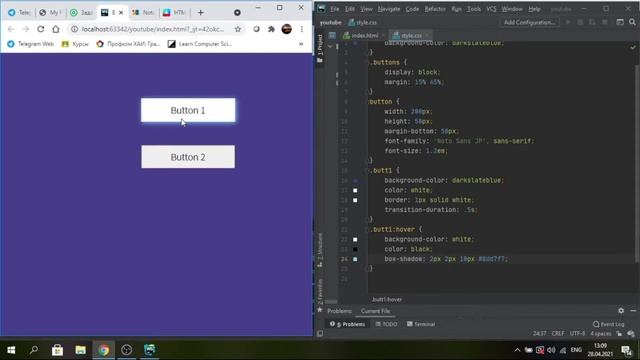The height and width of the screenshot is (360, 640).
Task: Open Chrome extensions puzzle icon
Action: (x=271, y=29)
